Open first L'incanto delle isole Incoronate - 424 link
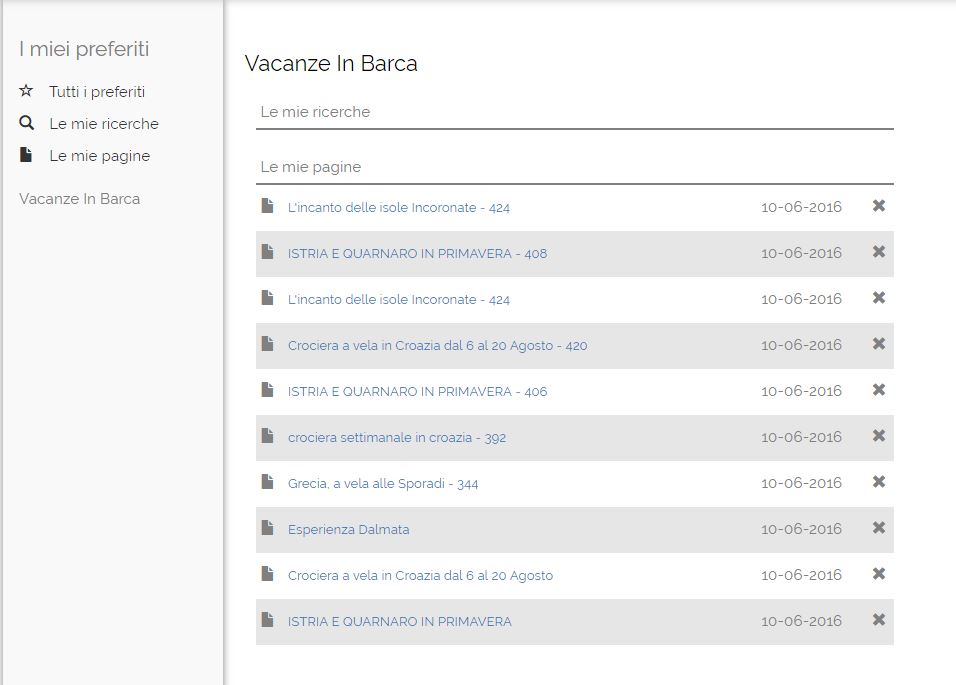The width and height of the screenshot is (956, 685). point(399,208)
